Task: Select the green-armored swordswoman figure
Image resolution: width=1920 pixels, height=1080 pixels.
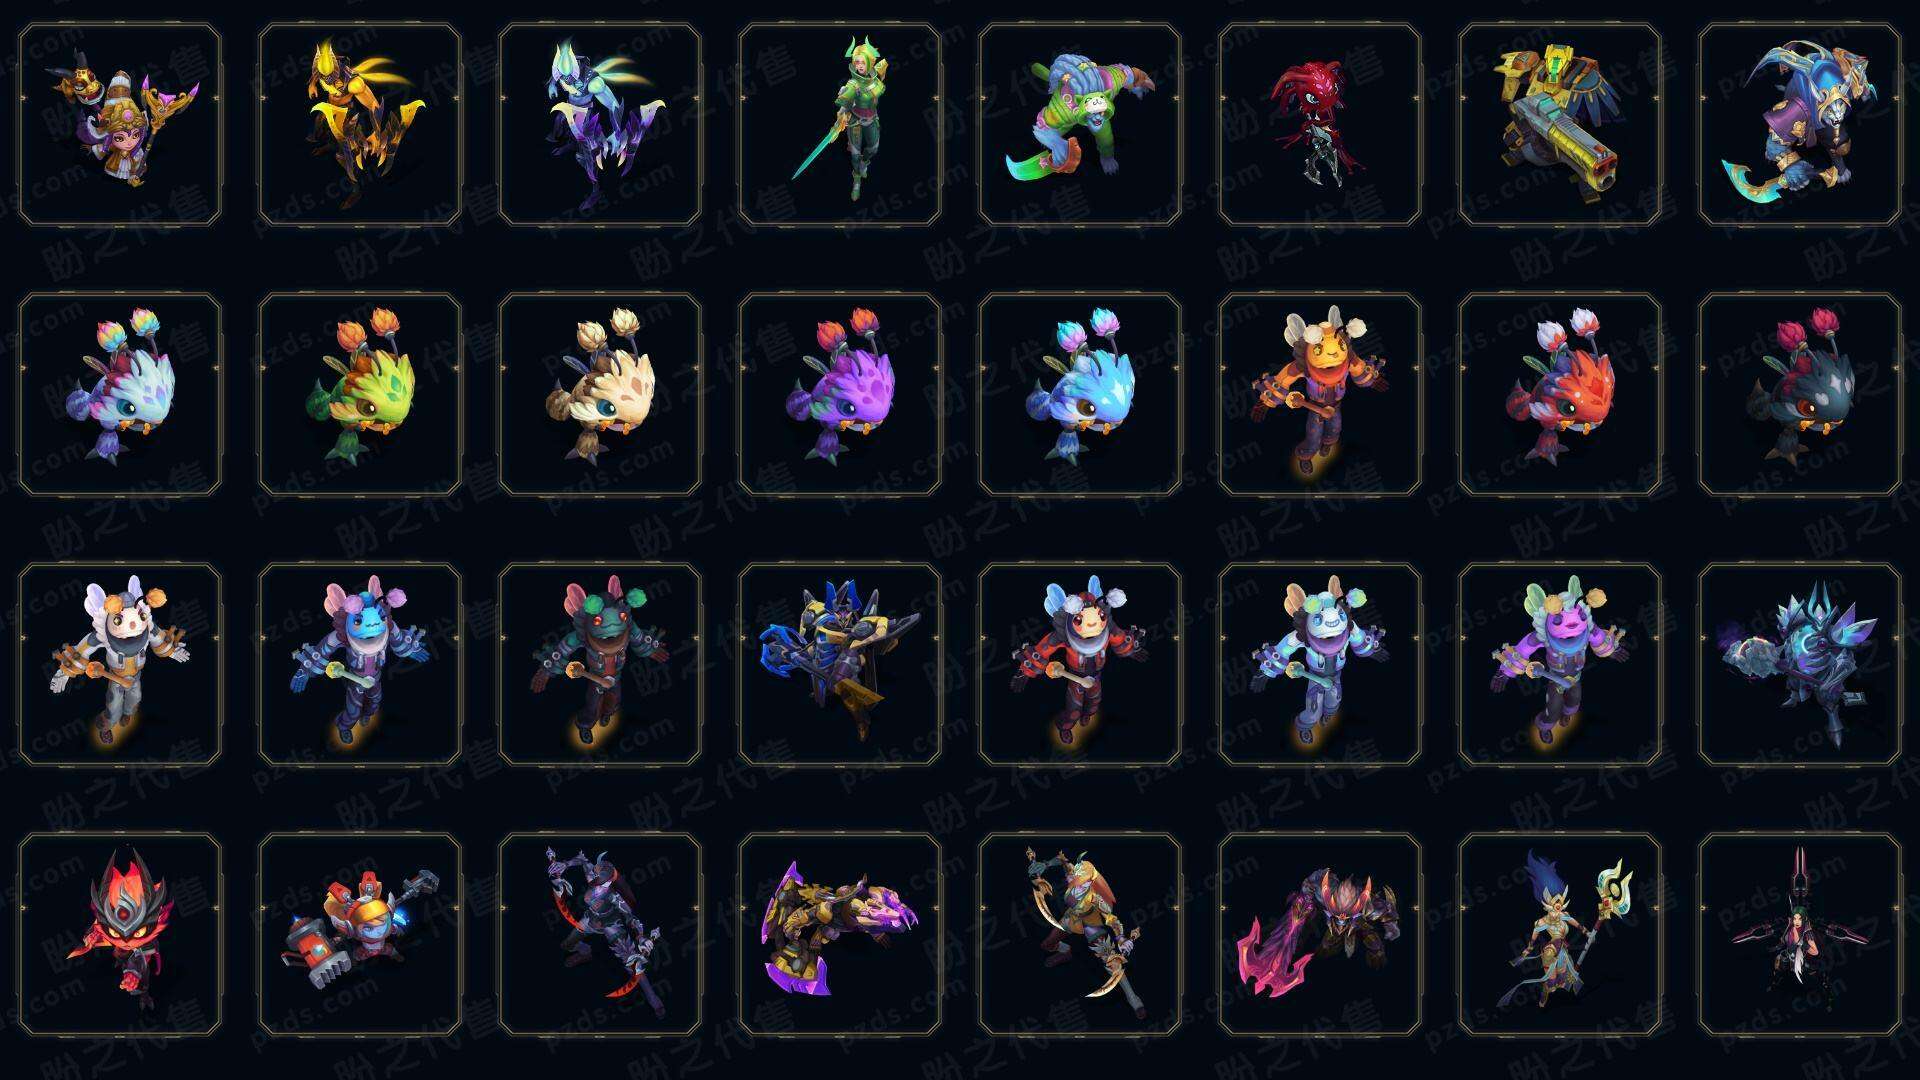Action: (839, 125)
